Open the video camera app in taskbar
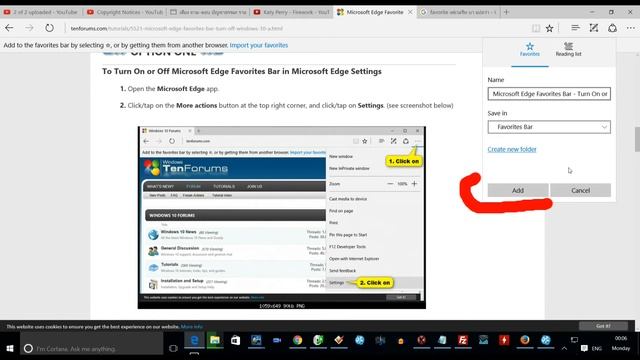The height and width of the screenshot is (360, 640). click(x=277, y=340)
